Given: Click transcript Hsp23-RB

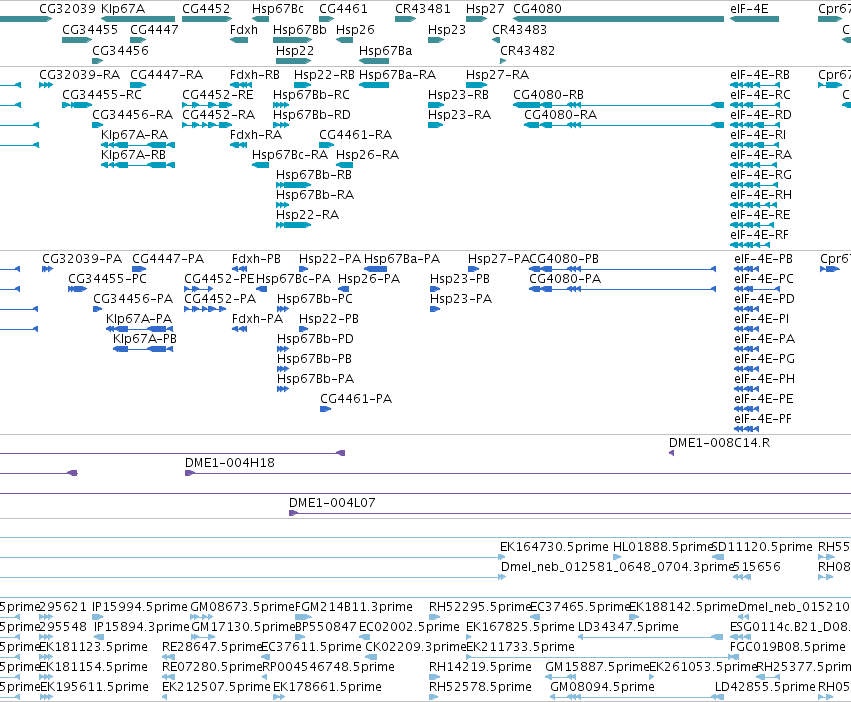Looking at the screenshot, I should click(458, 95).
